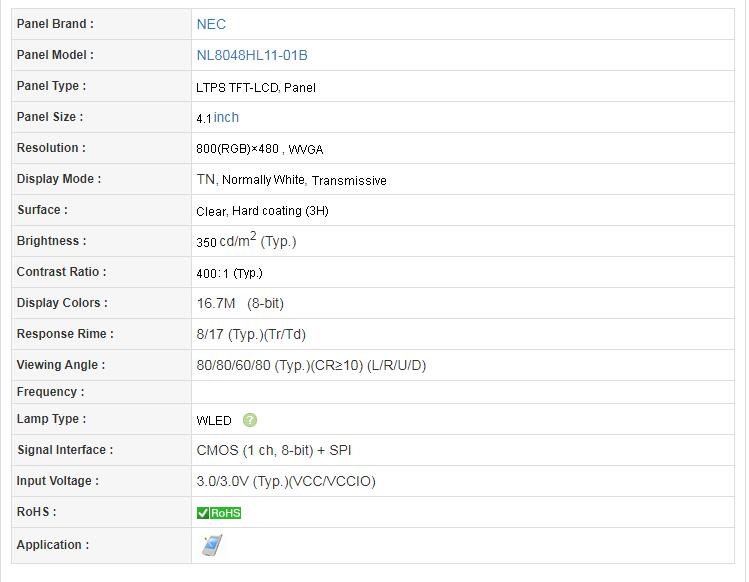
Task: Click the mobile phone application icon
Action: [x=212, y=545]
